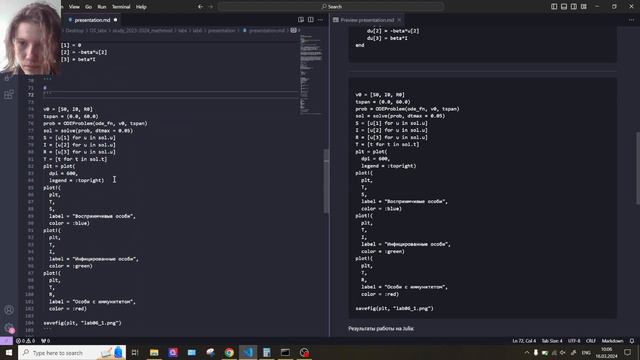Image resolution: width=640 pixels, height=360 pixels.
Task: Click the taskbar clock showing 10:06
Action: 607,352
